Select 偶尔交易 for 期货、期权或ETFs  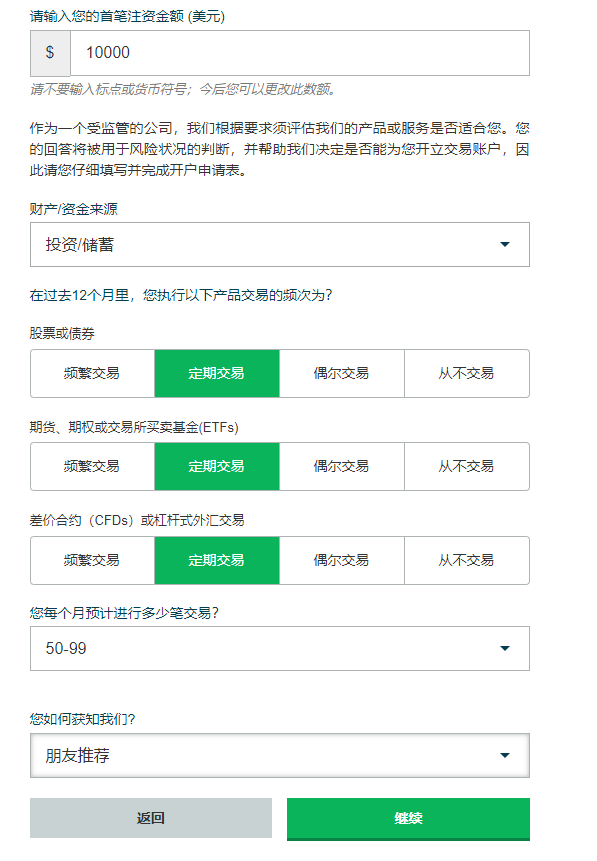point(341,466)
